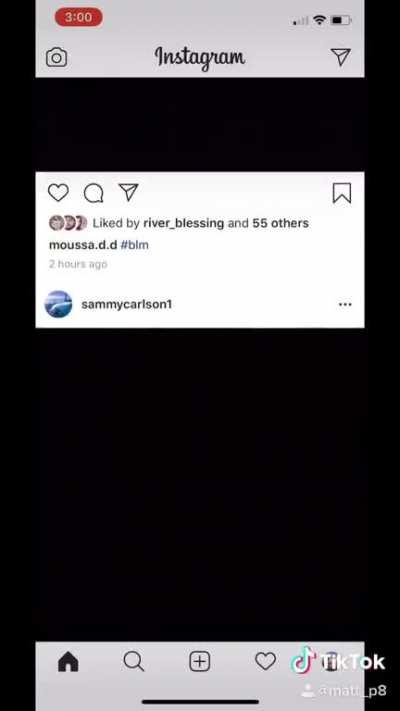This screenshot has width=400, height=711.
Task: Go to Home tab in bottom bar
Action: point(68,662)
